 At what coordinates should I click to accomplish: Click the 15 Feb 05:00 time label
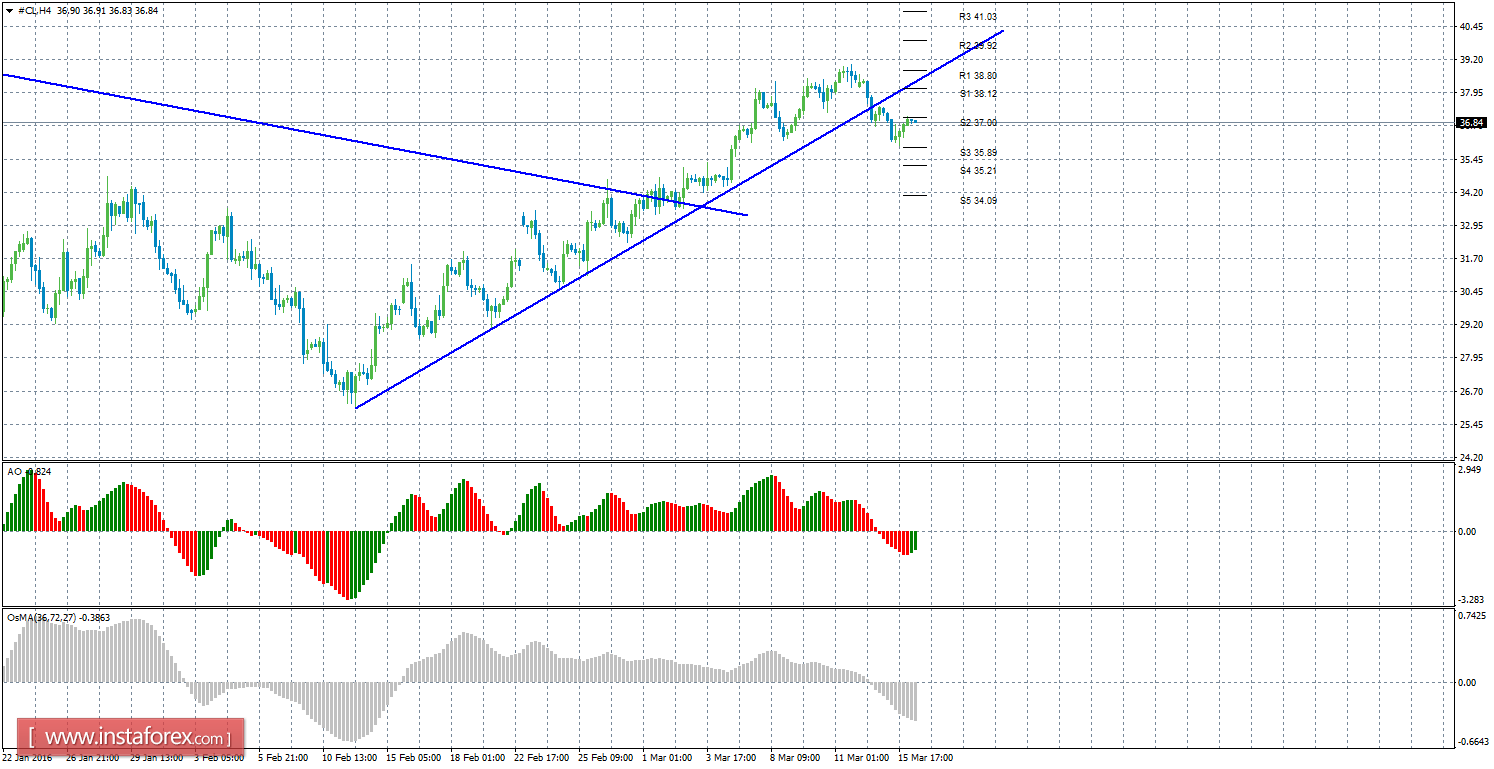click(x=412, y=758)
